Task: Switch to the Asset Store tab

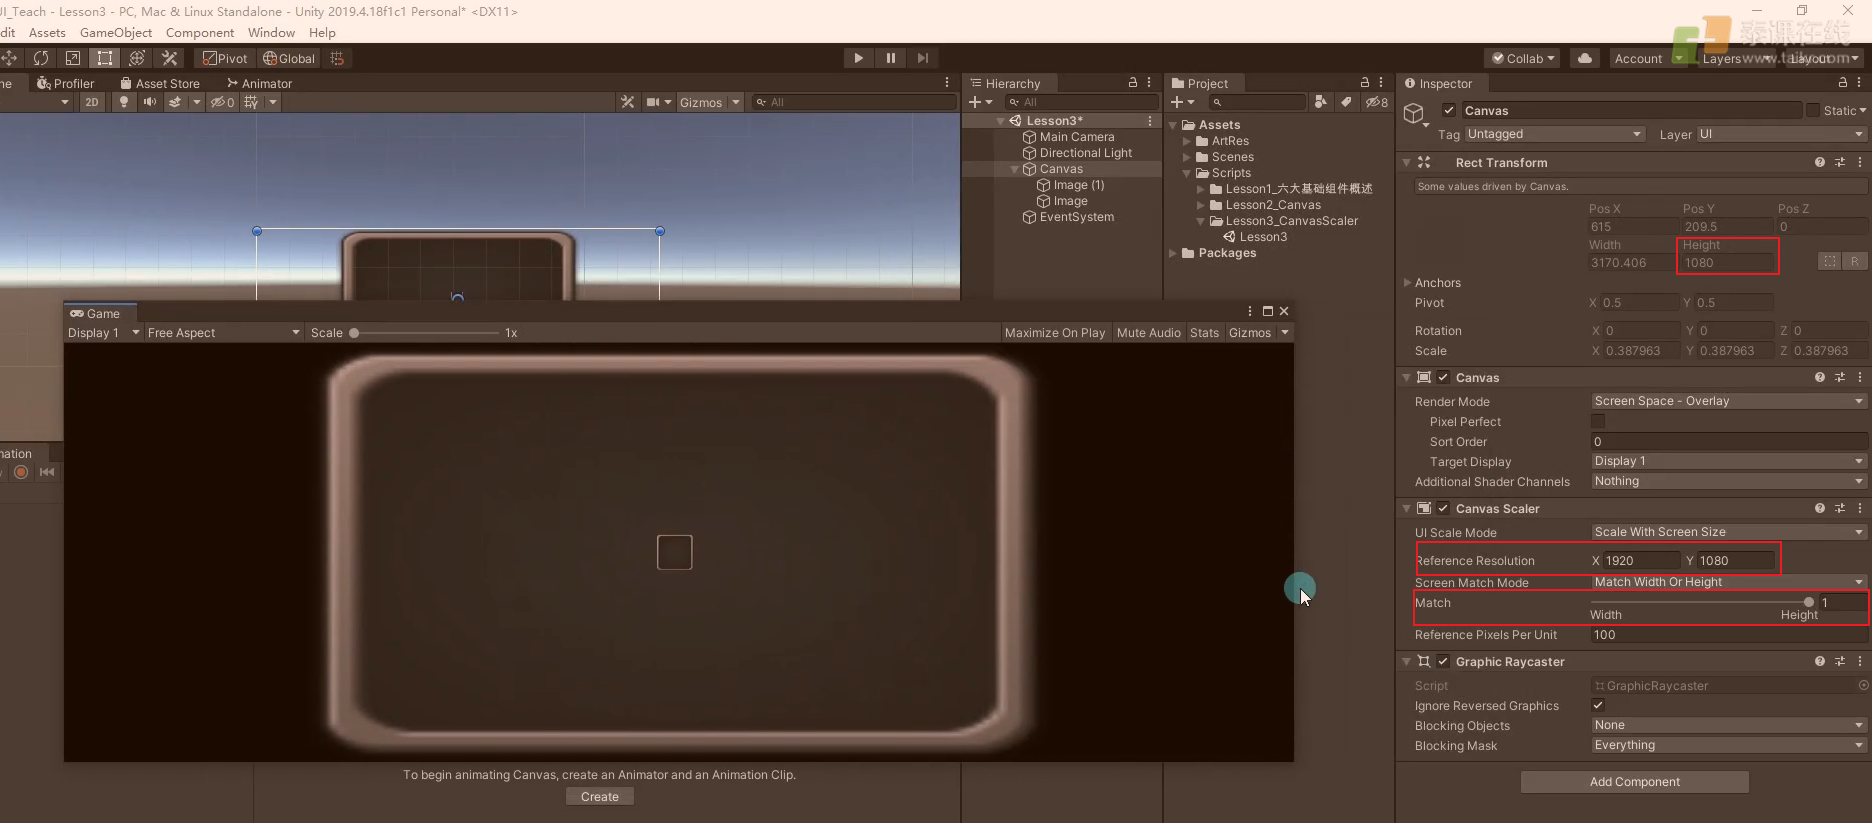Action: pos(160,84)
